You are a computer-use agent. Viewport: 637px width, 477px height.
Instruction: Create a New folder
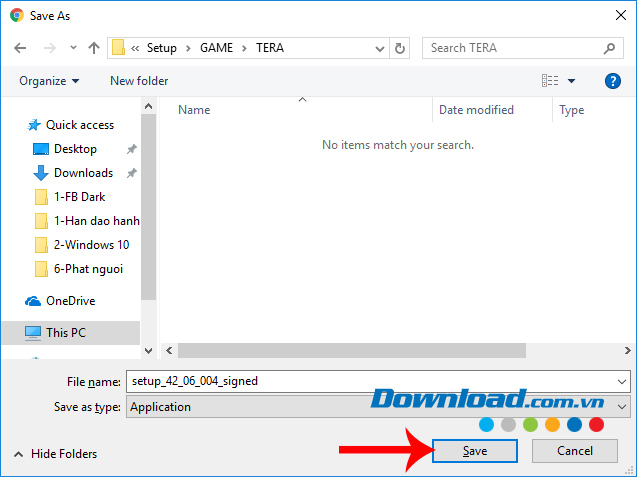point(139,81)
